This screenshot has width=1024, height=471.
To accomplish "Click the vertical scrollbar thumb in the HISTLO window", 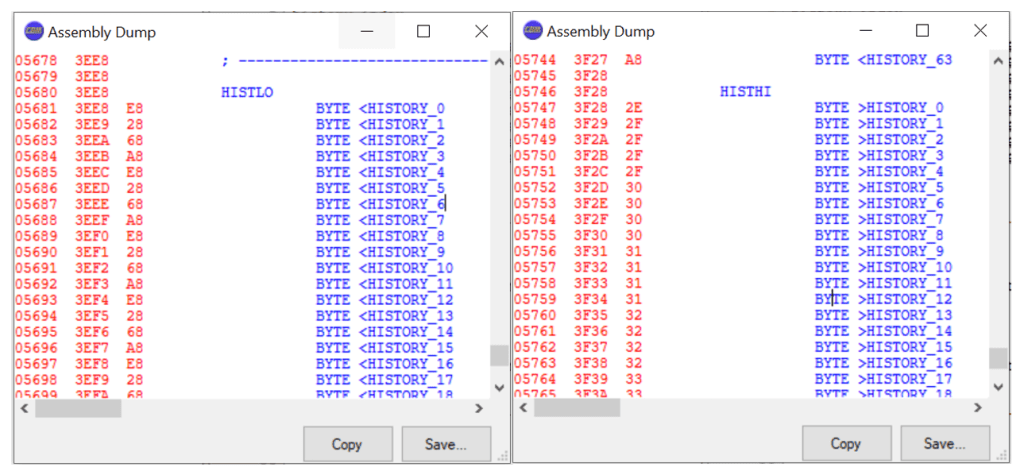I will (x=498, y=356).
